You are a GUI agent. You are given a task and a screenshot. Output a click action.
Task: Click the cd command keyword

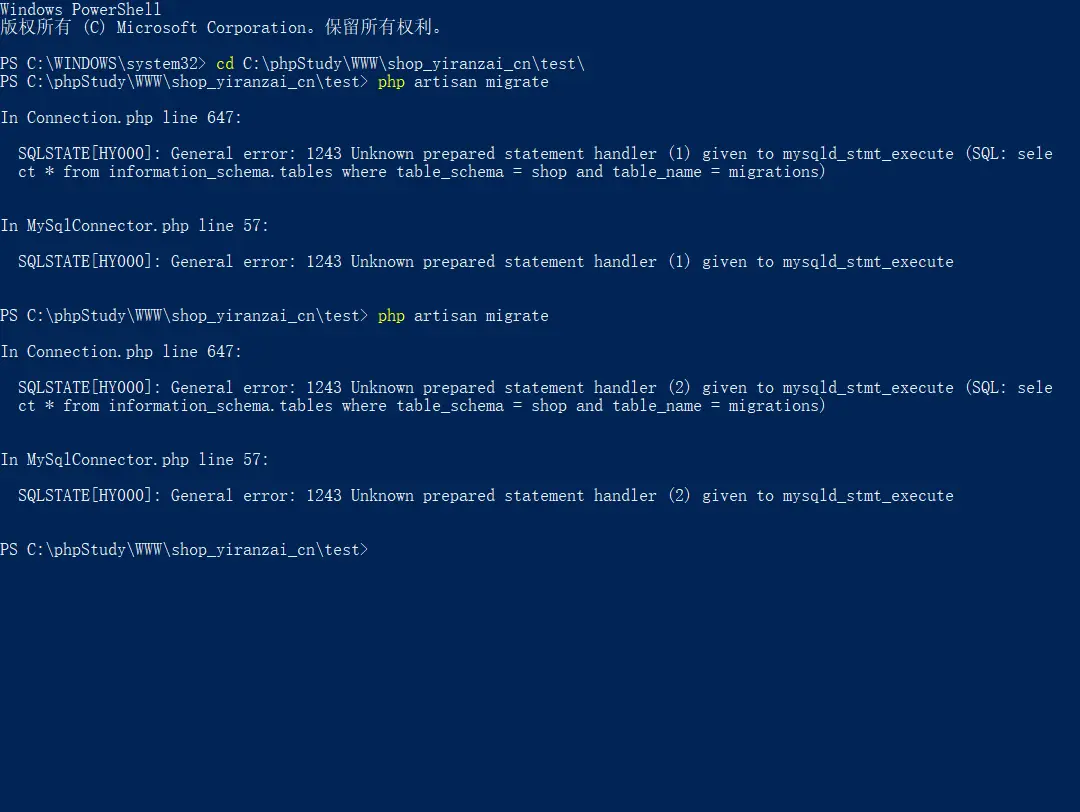pyautogui.click(x=225, y=63)
